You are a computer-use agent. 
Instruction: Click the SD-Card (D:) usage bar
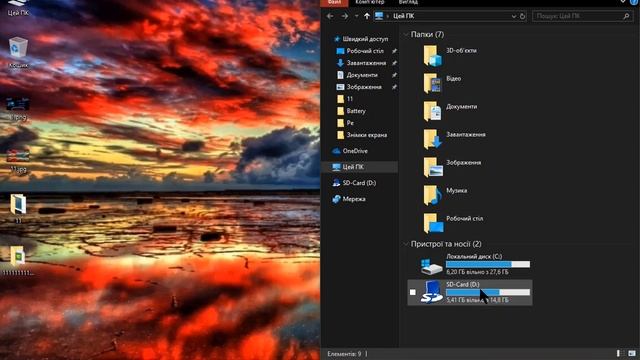[x=488, y=292]
